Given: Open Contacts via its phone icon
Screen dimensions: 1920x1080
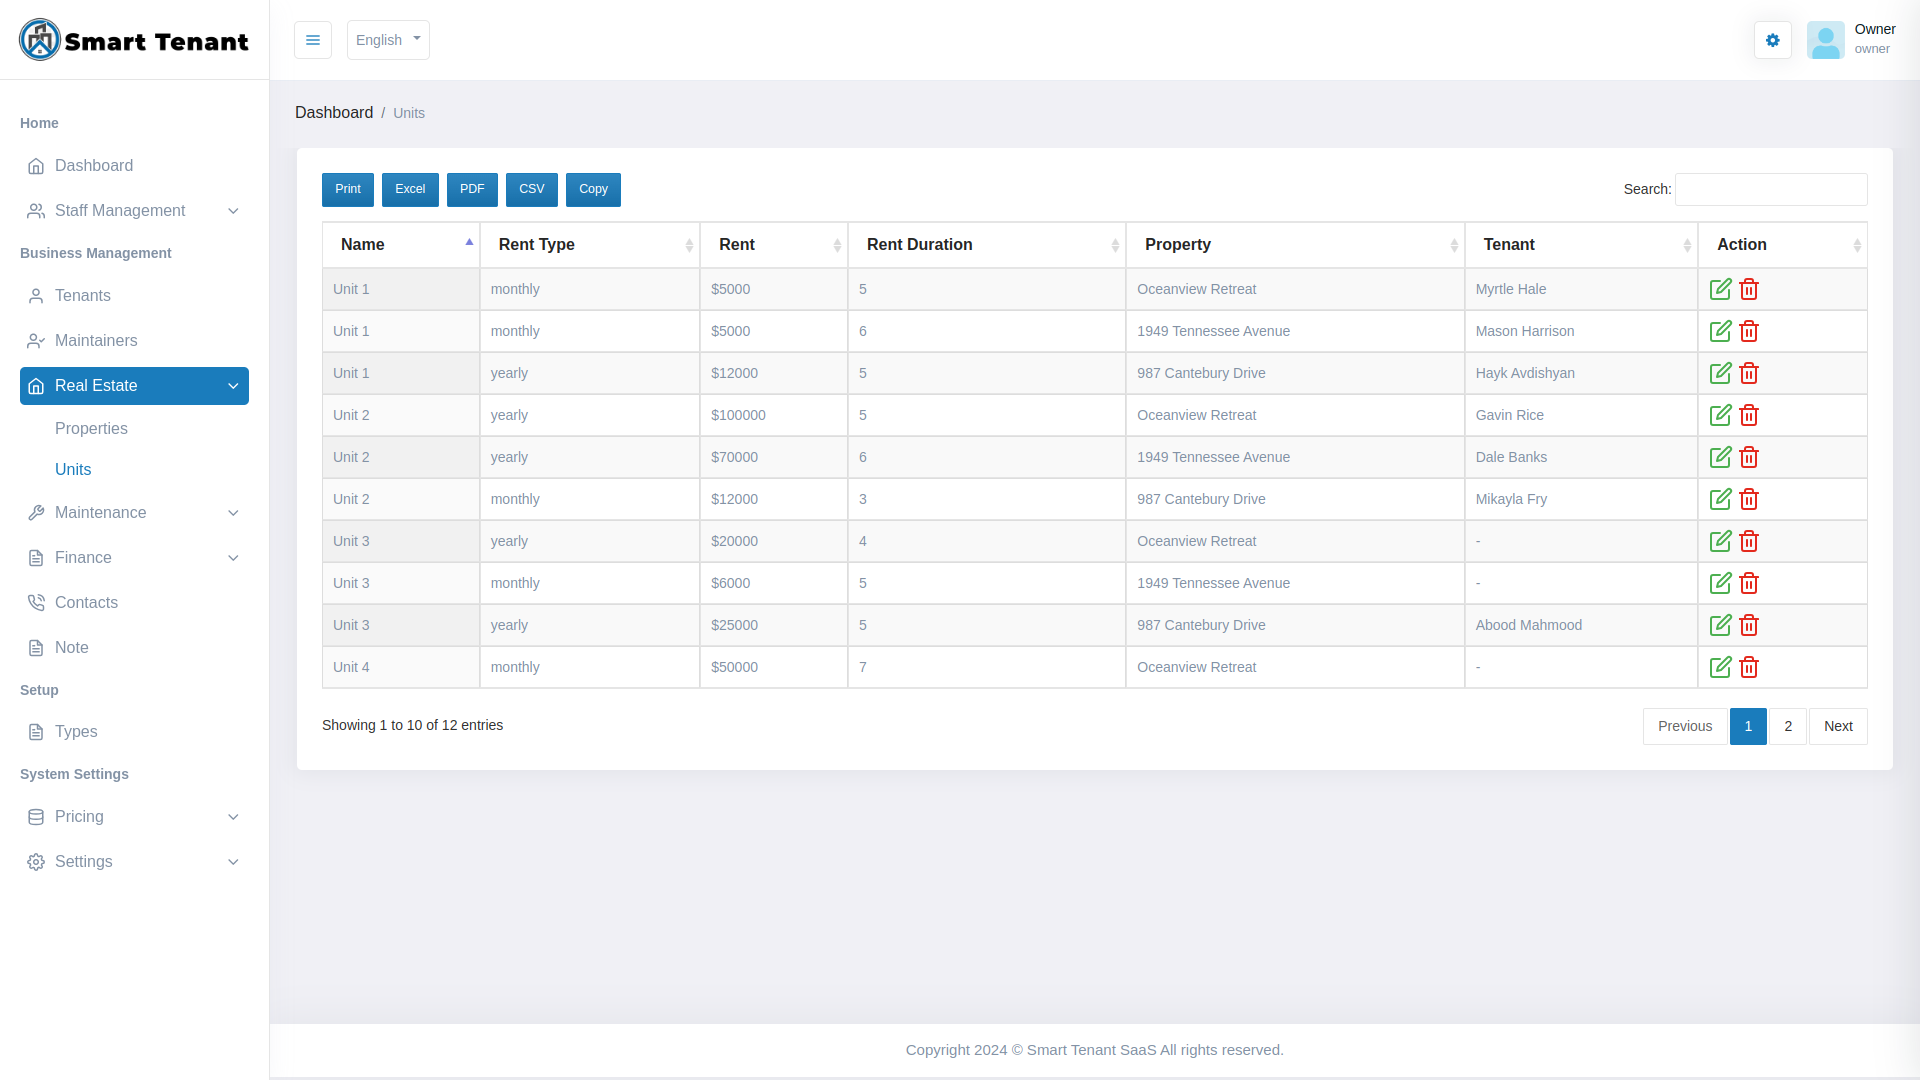Looking at the screenshot, I should click(x=36, y=602).
